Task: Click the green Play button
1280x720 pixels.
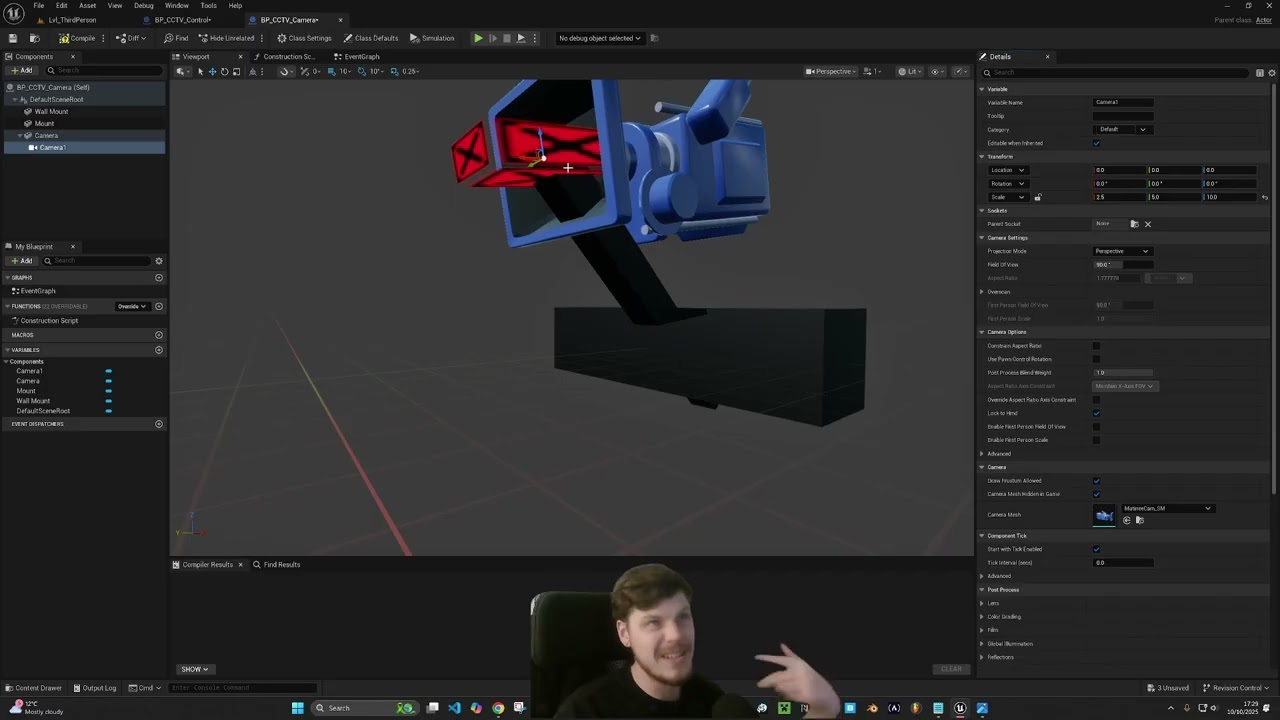Action: point(478,38)
